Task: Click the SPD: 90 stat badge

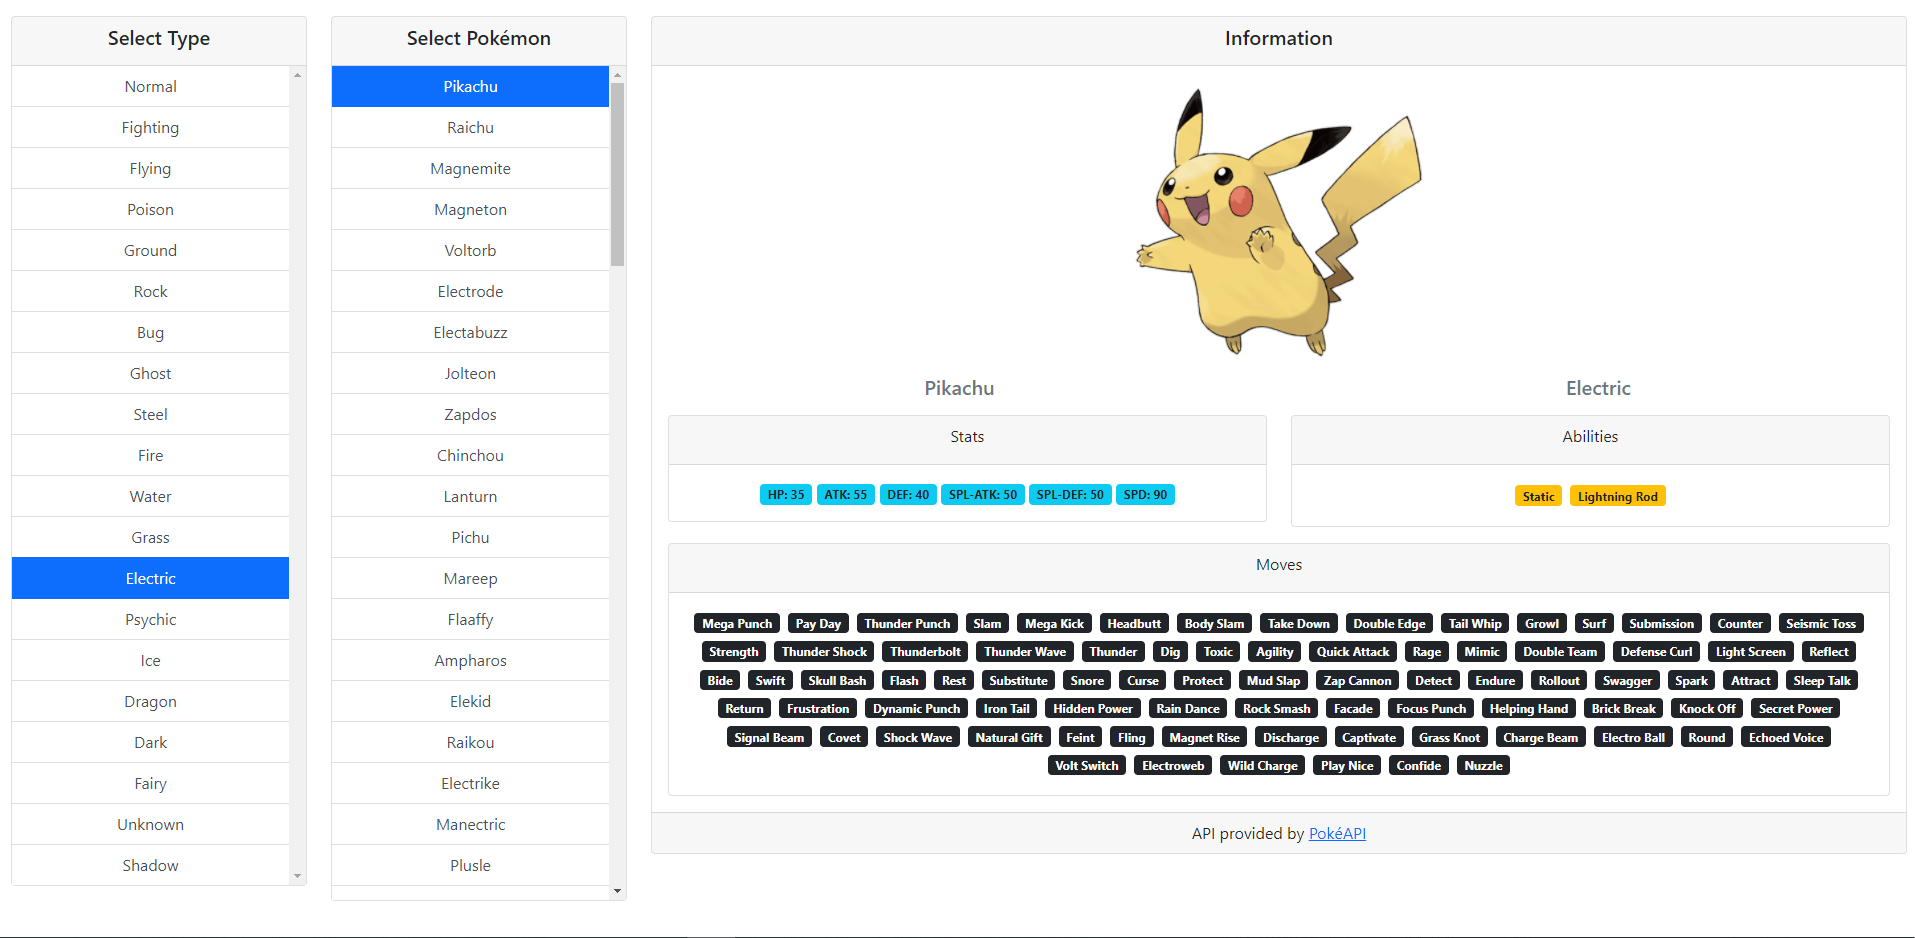Action: (1145, 494)
